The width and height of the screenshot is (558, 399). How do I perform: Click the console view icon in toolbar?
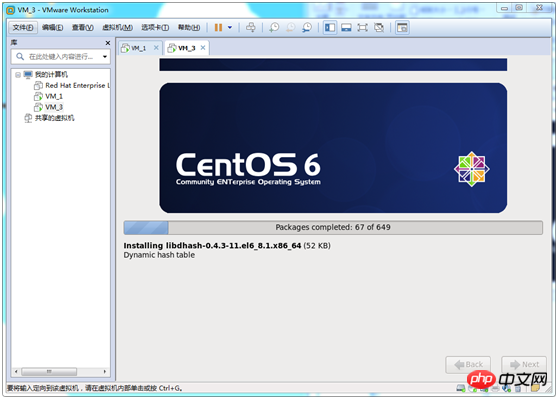[x=402, y=27]
